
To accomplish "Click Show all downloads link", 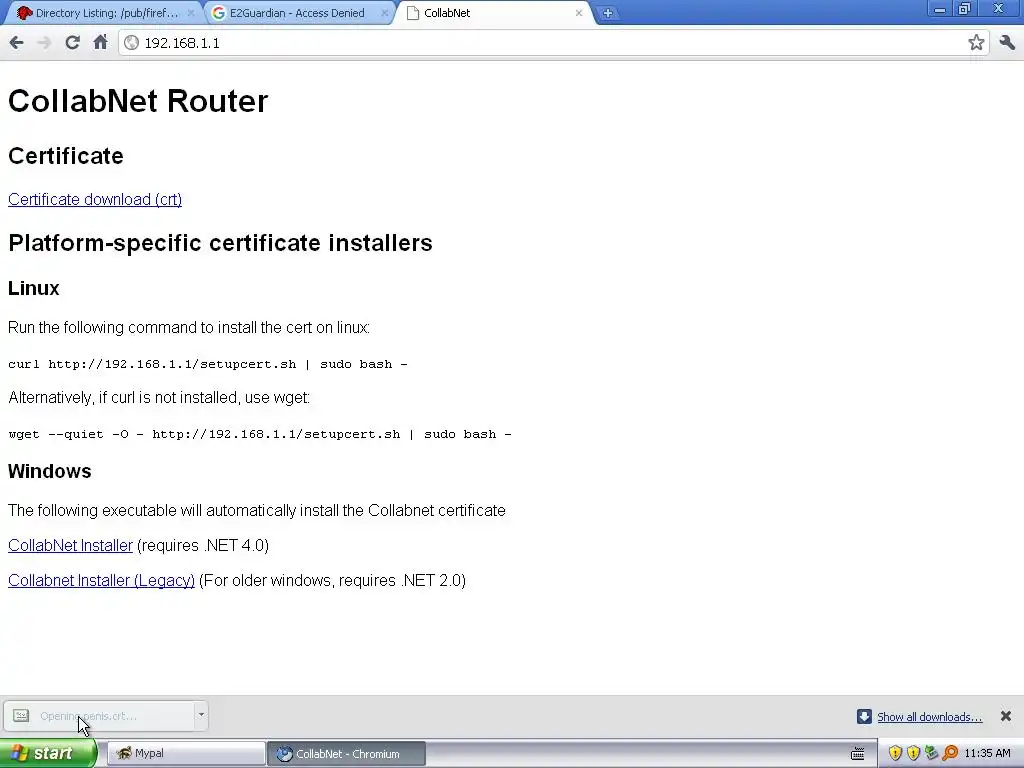I will (x=929, y=717).
